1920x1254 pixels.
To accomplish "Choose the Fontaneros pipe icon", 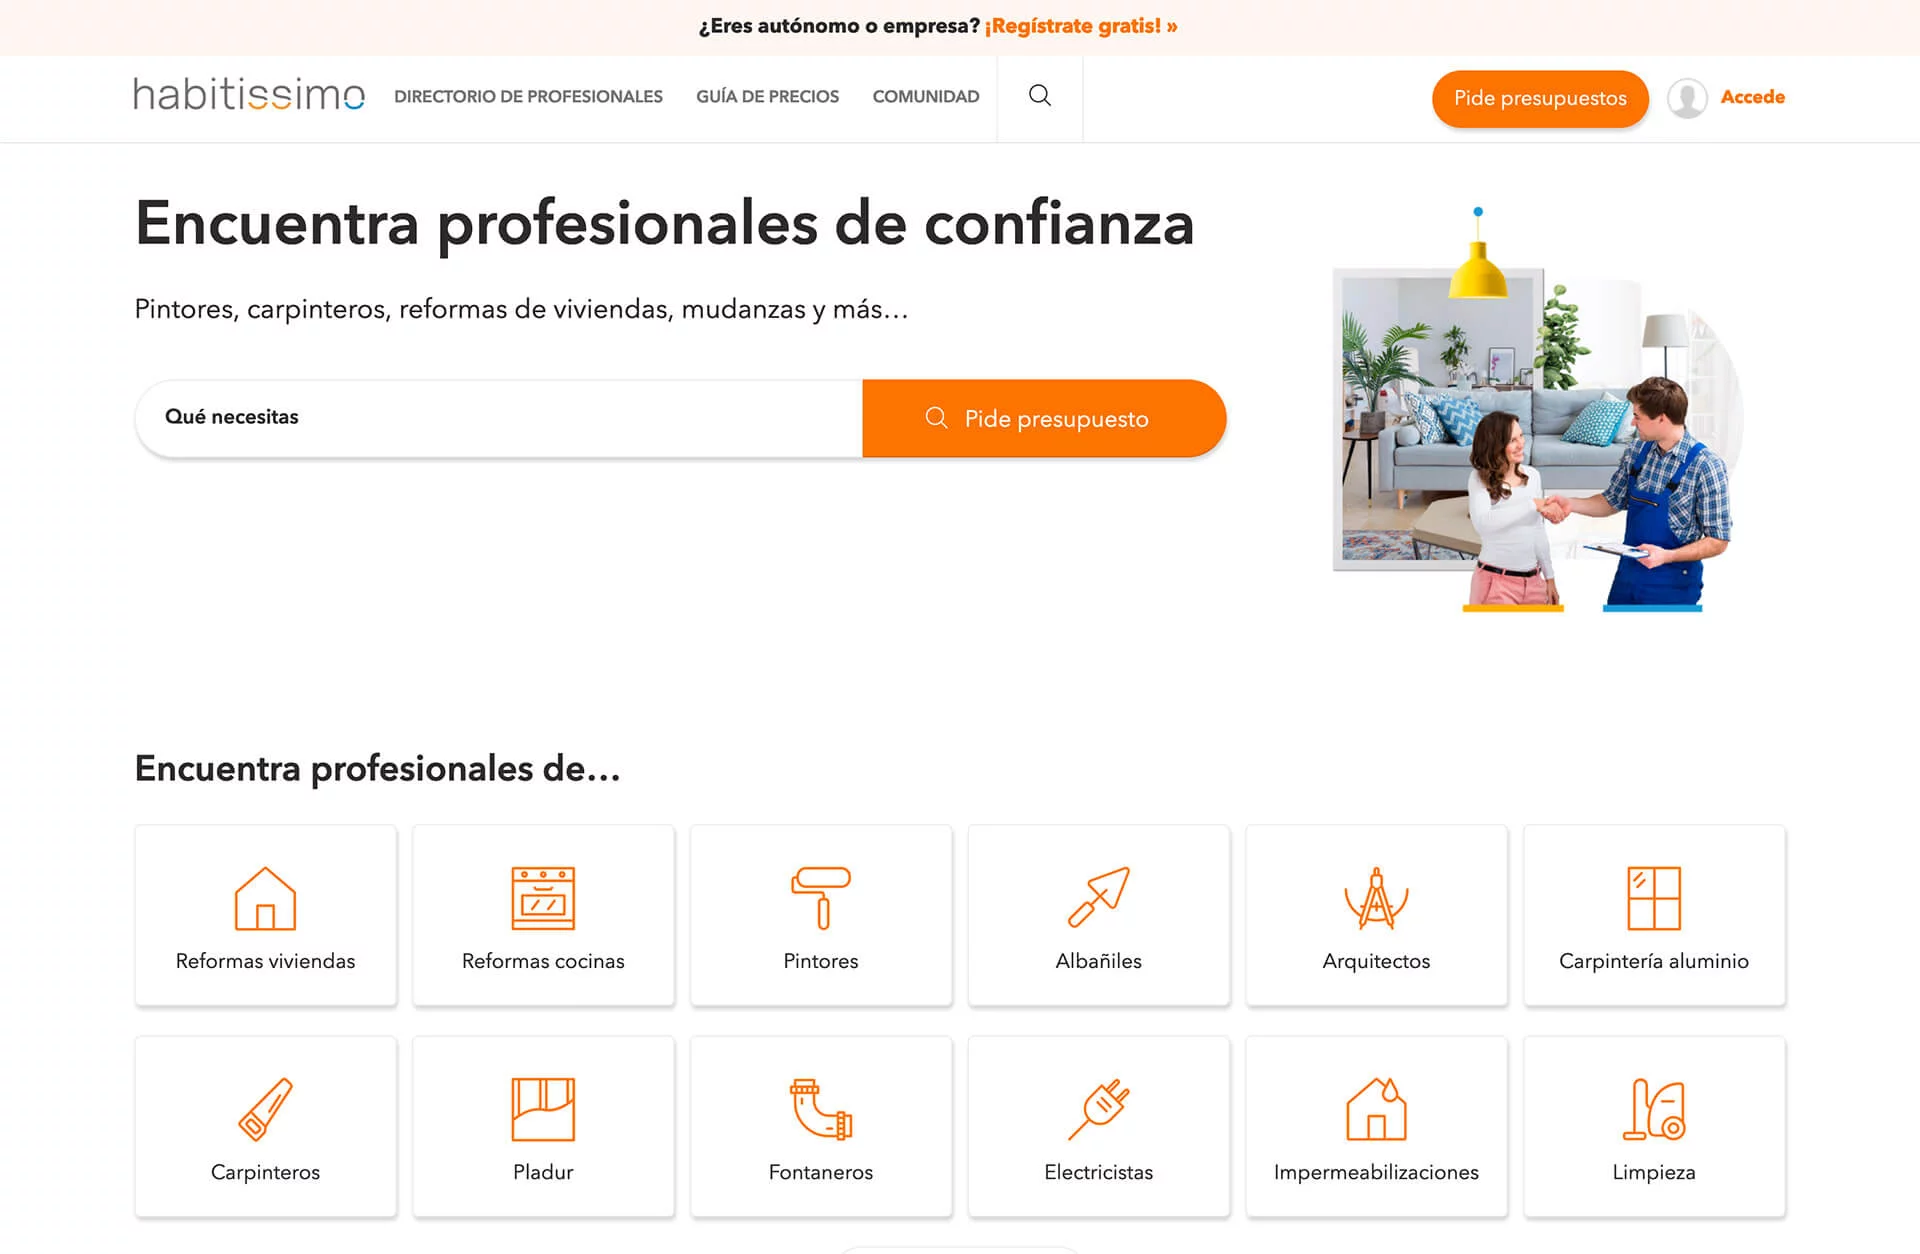I will point(821,1109).
